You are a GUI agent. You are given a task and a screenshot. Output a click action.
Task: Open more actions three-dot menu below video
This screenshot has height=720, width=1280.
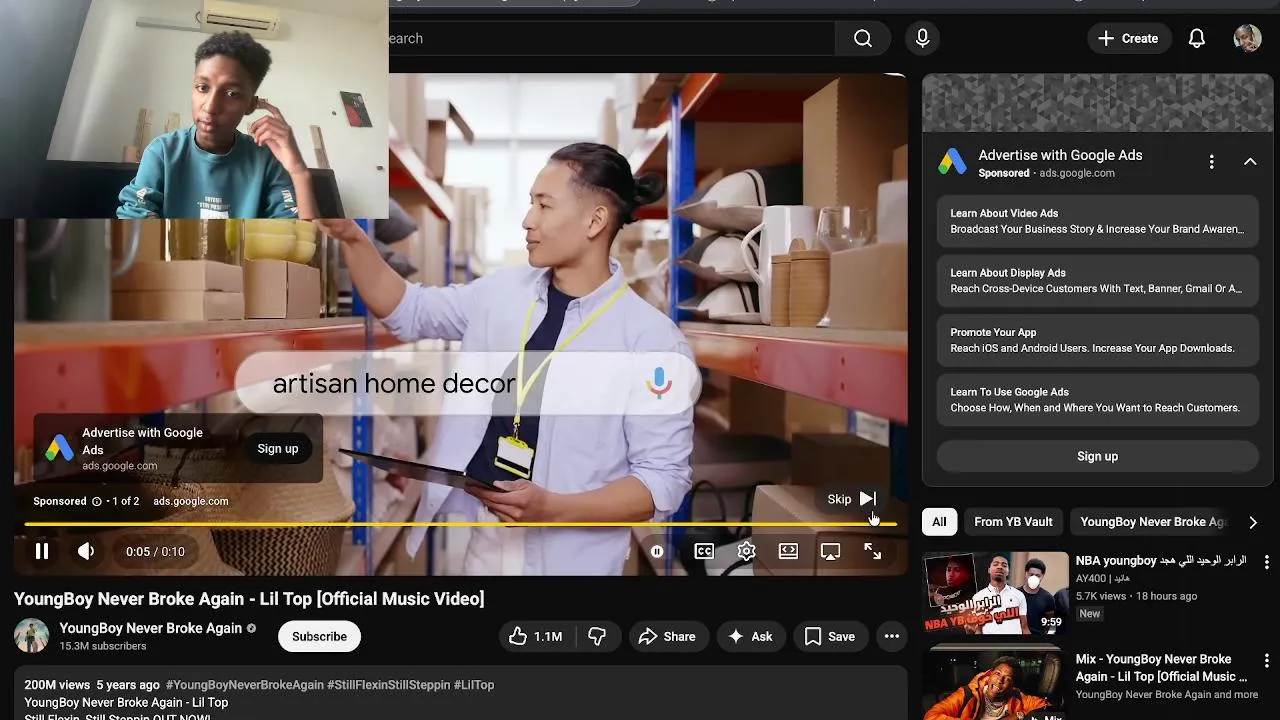click(x=892, y=636)
